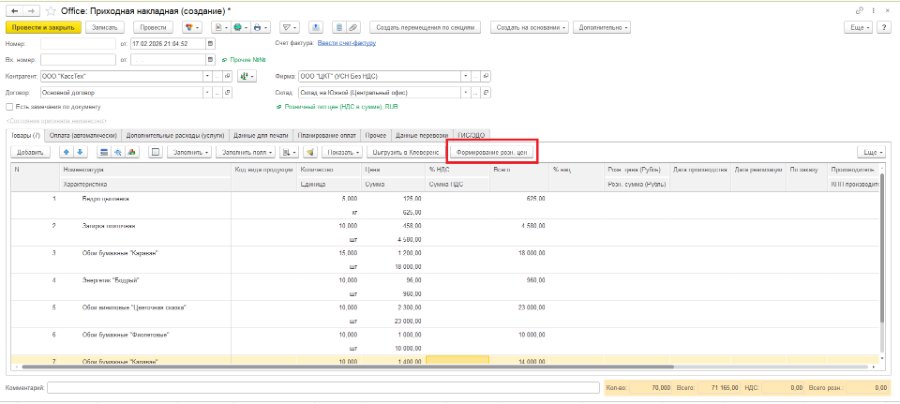Click into the "Комментарий" input field
The image size is (900, 404).
click(323, 389)
